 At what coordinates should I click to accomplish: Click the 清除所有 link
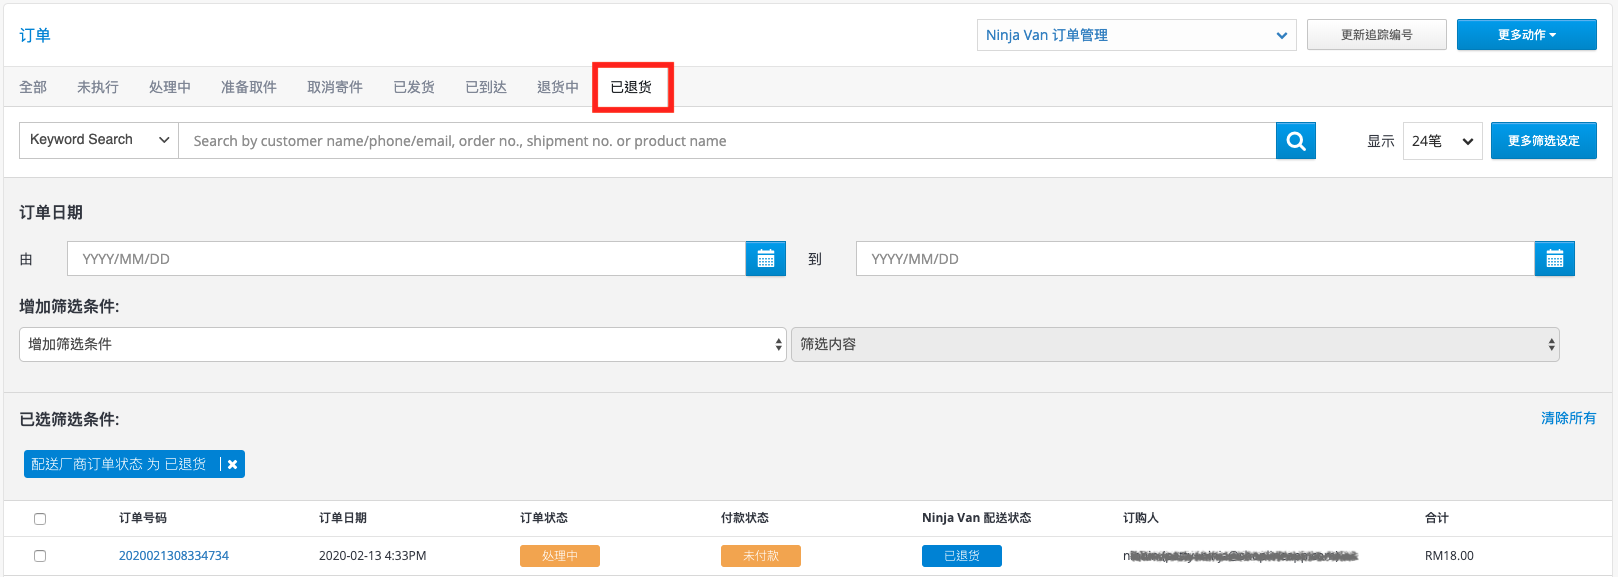pos(1568,418)
